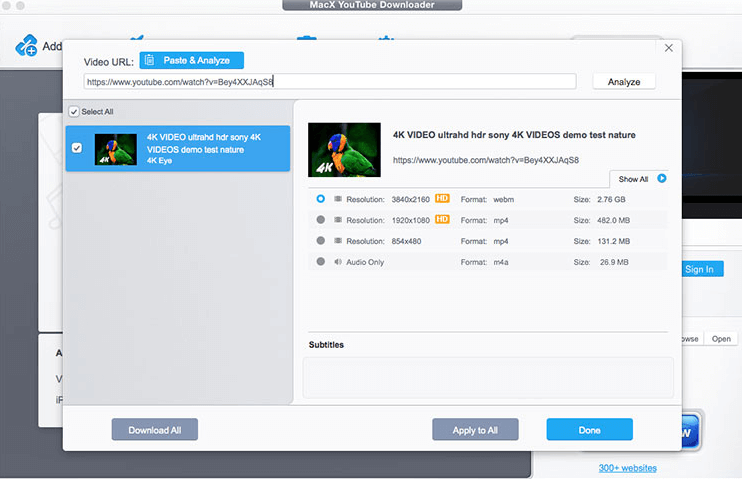Uncheck the 4K VIDEO list item checkbox
The image size is (742, 479).
77,148
